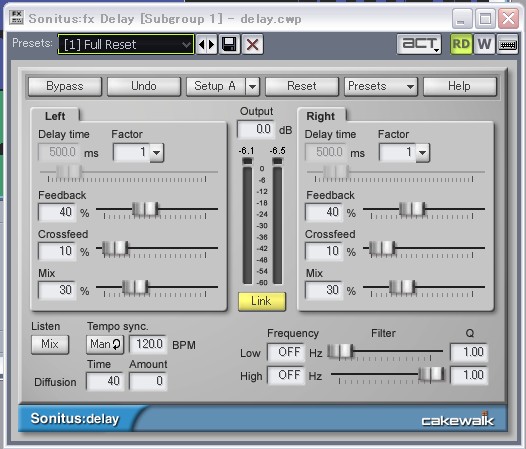Click the High filter Q value field
This screenshot has width=526, height=449.
pos(469,375)
